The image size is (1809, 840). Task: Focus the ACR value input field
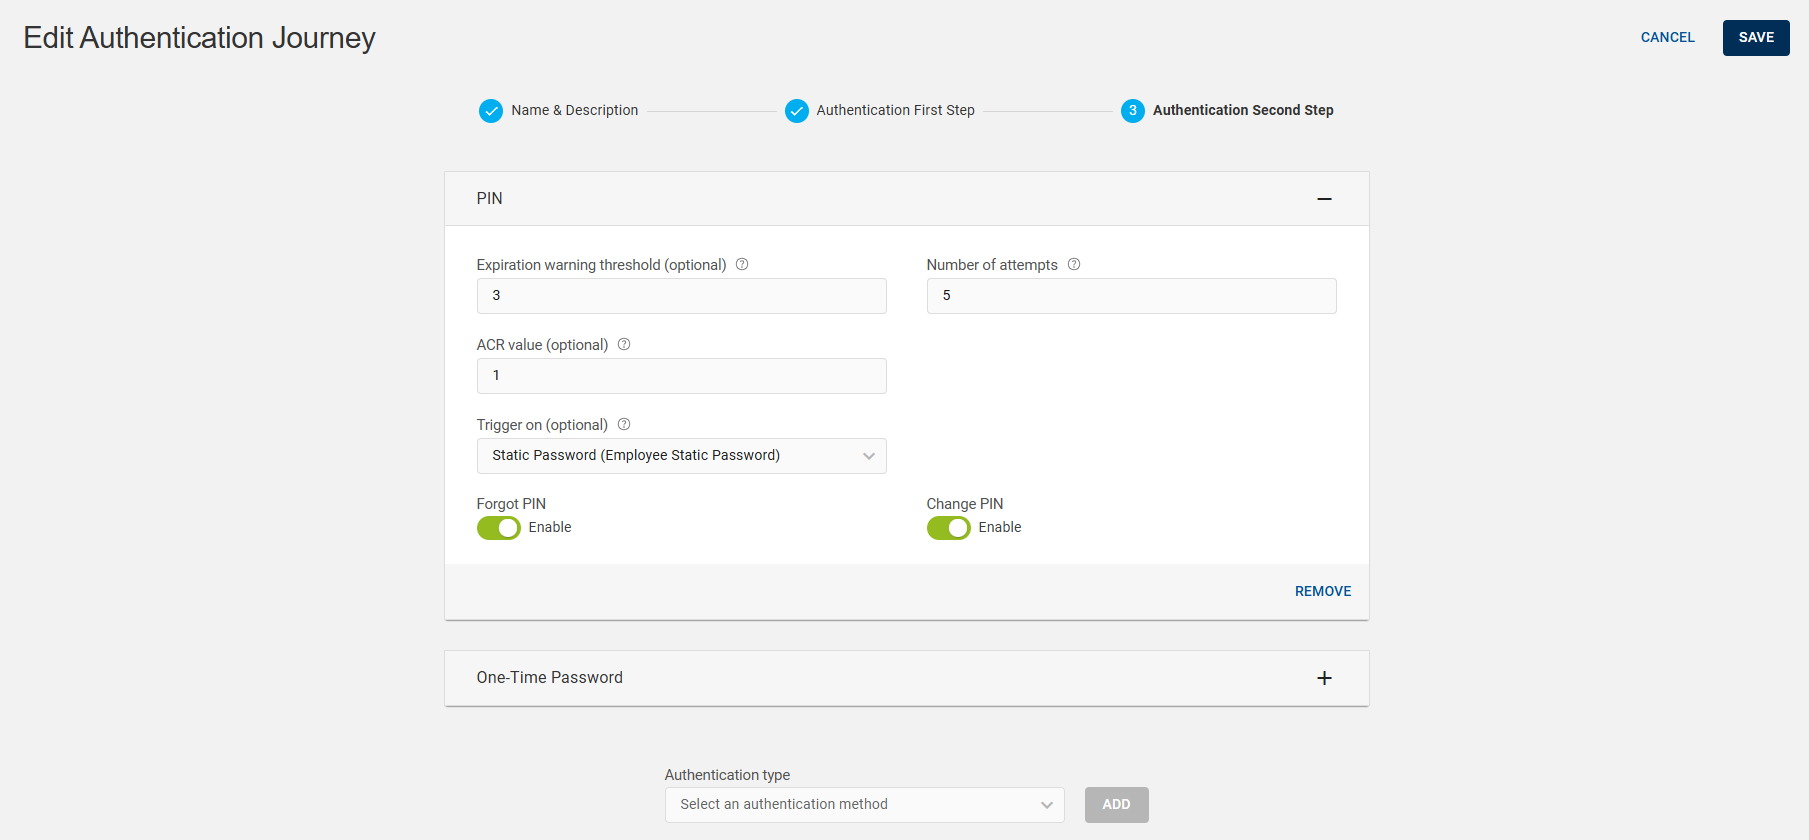coord(681,376)
